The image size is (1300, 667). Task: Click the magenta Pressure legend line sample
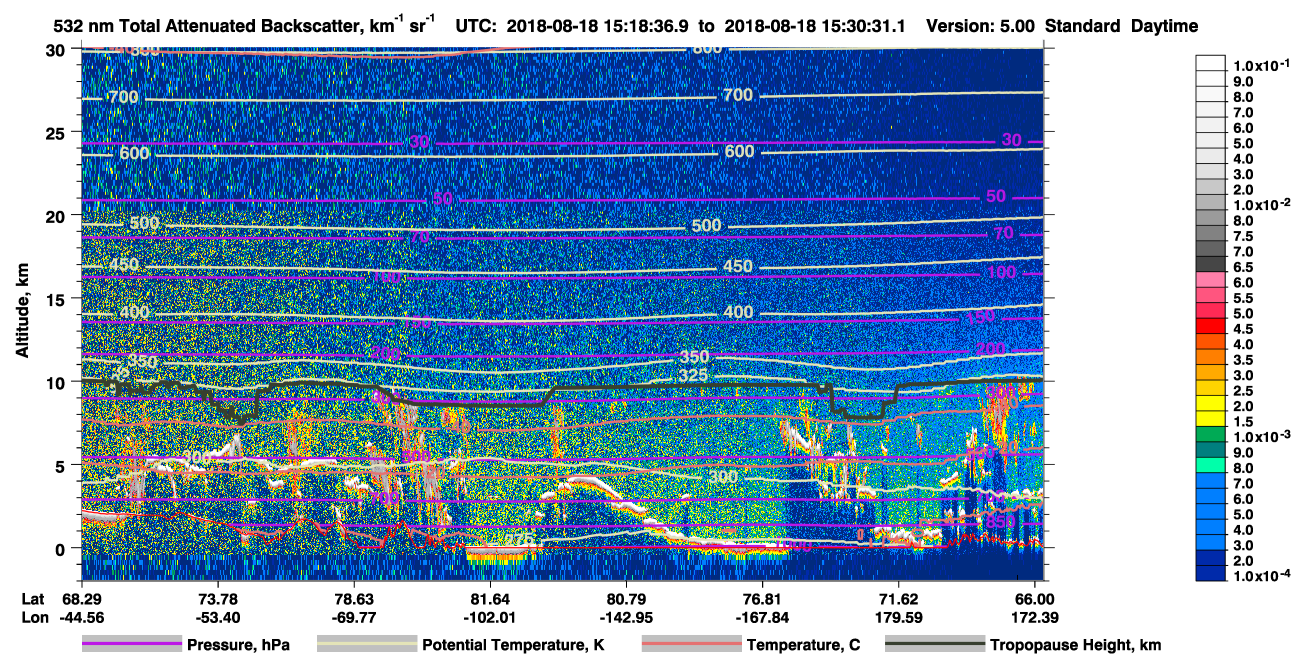tap(131, 645)
